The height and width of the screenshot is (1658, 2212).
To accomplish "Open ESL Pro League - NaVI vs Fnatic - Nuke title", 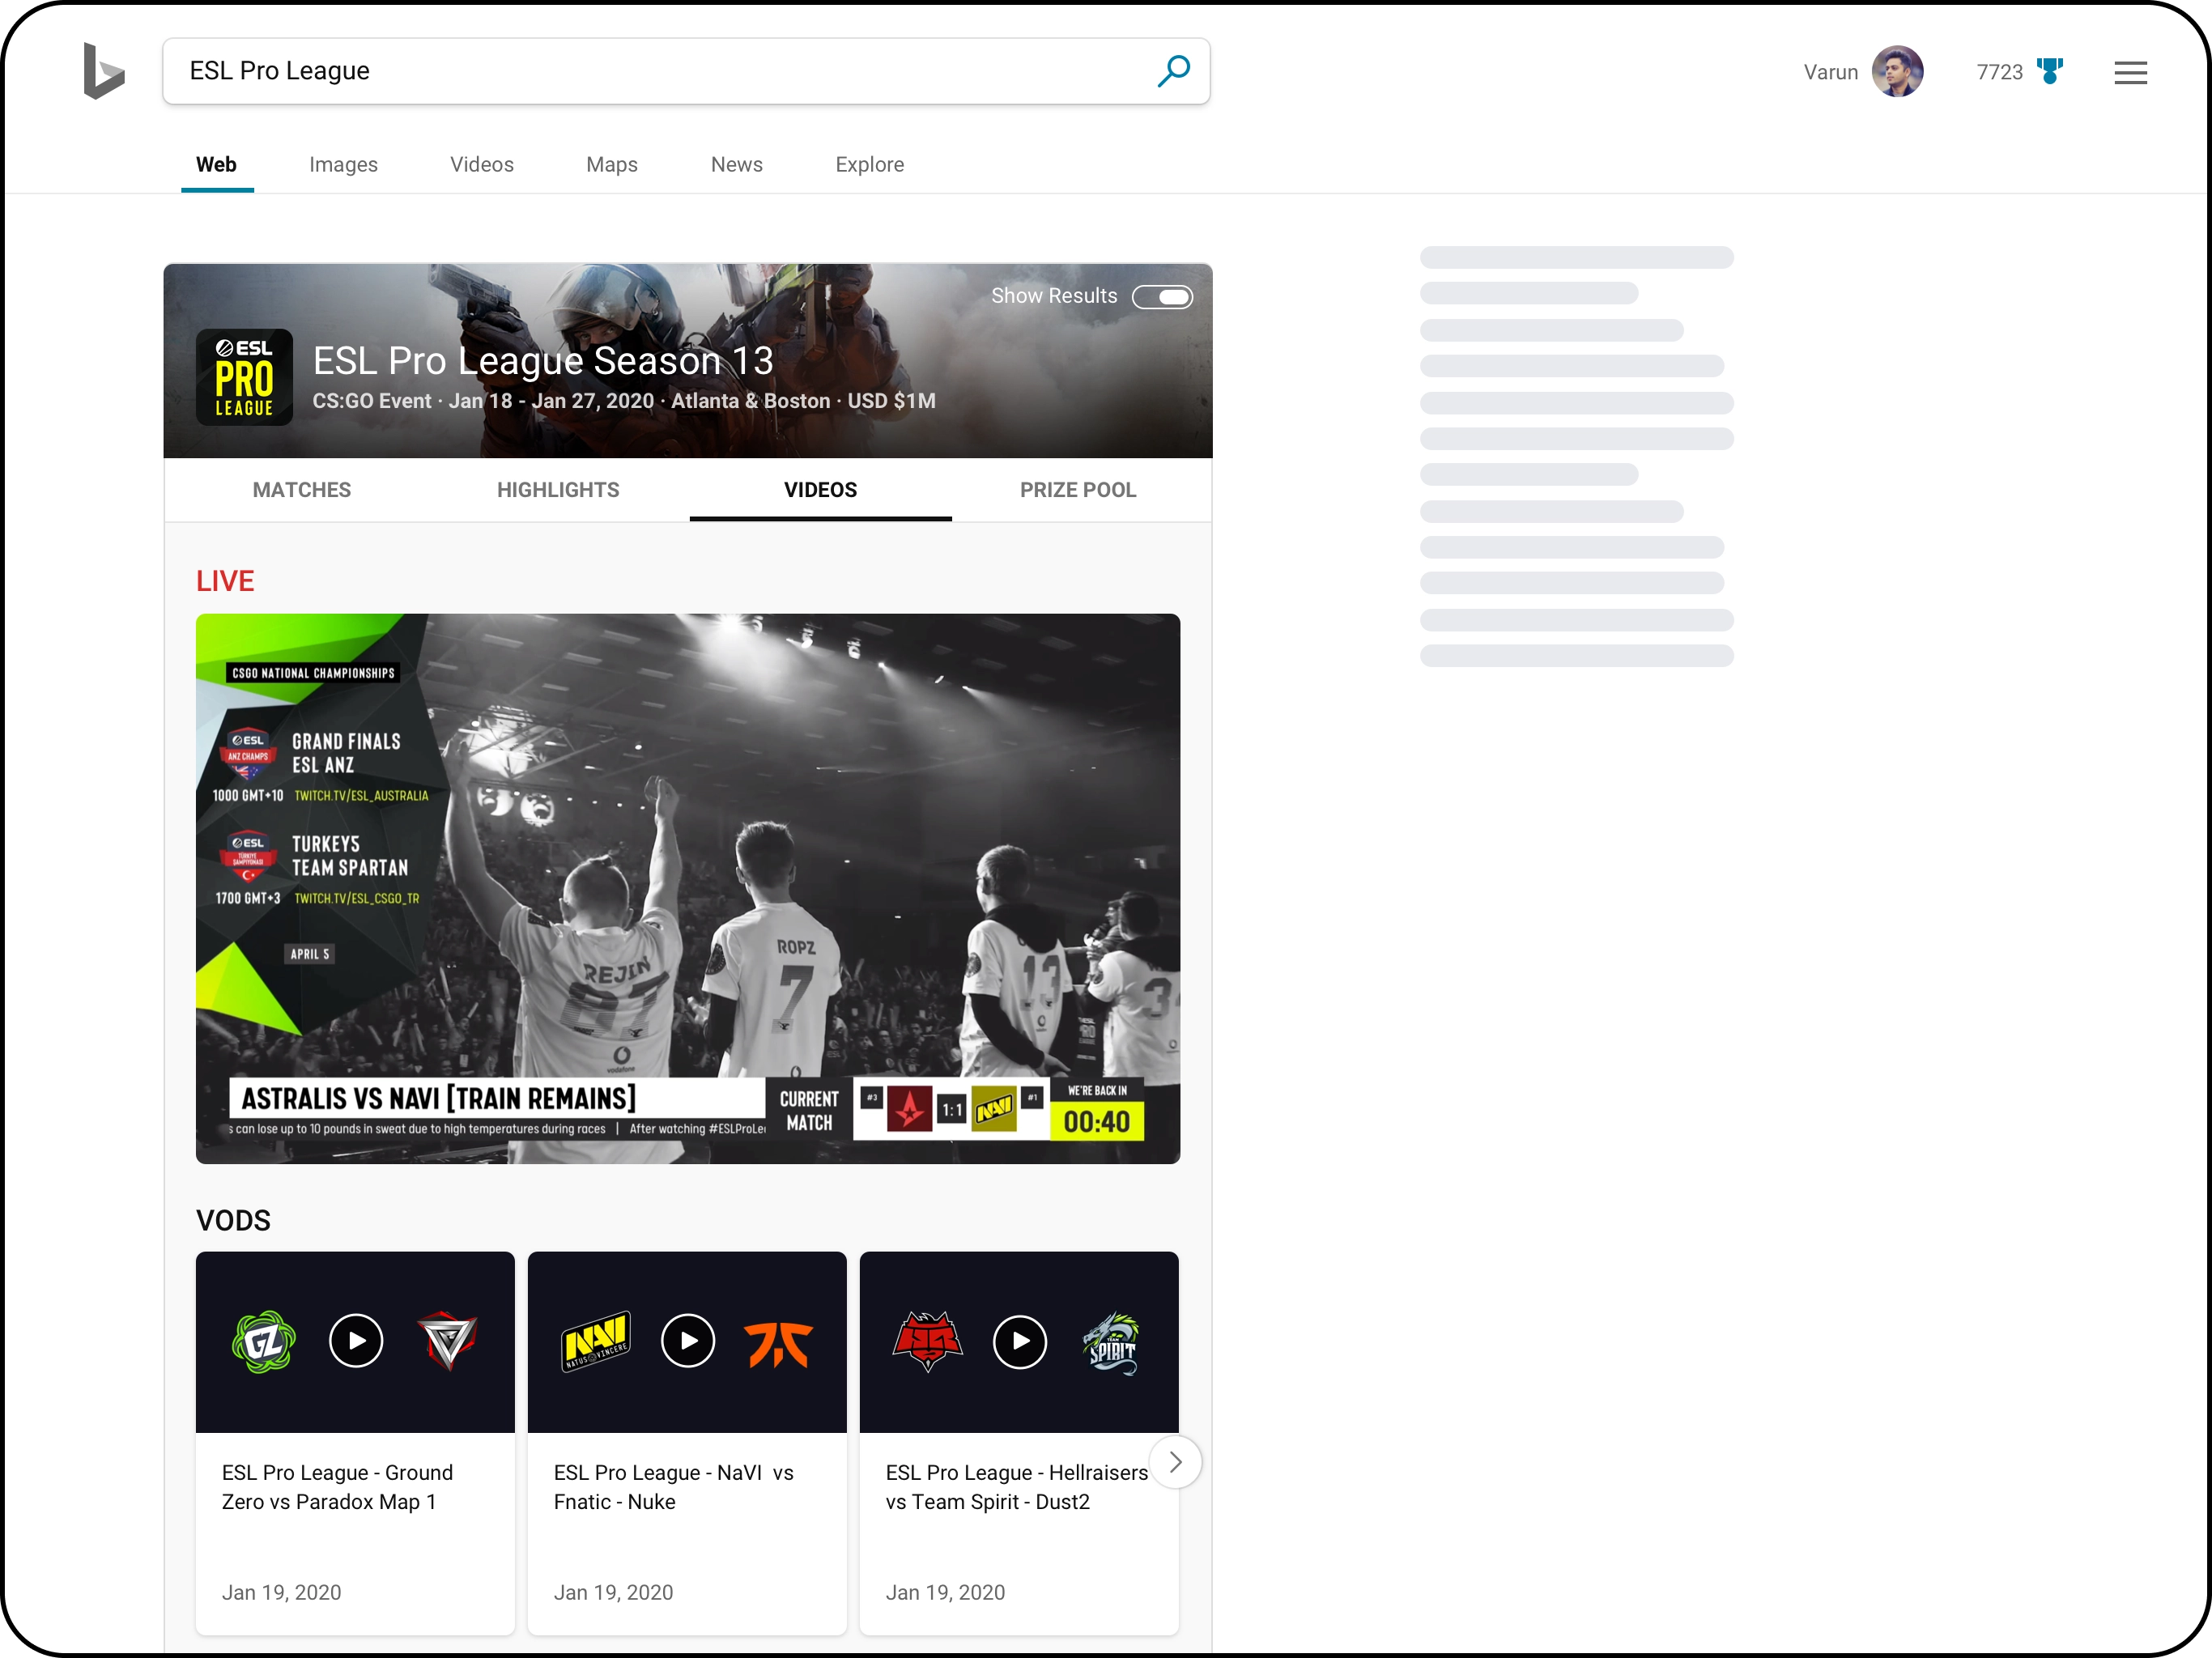I will pyautogui.click(x=674, y=1487).
